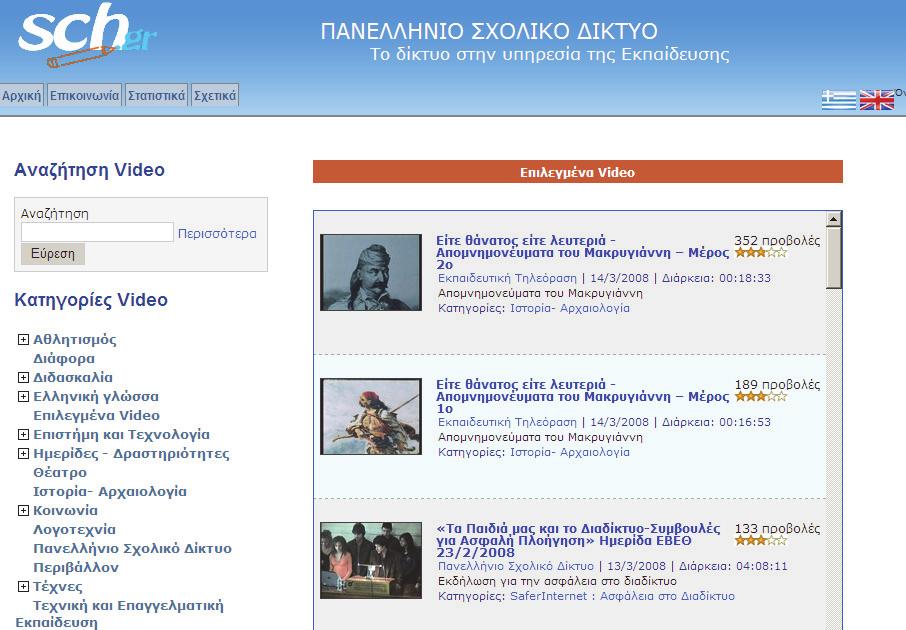Select the Περιβάλλον category

76,568
